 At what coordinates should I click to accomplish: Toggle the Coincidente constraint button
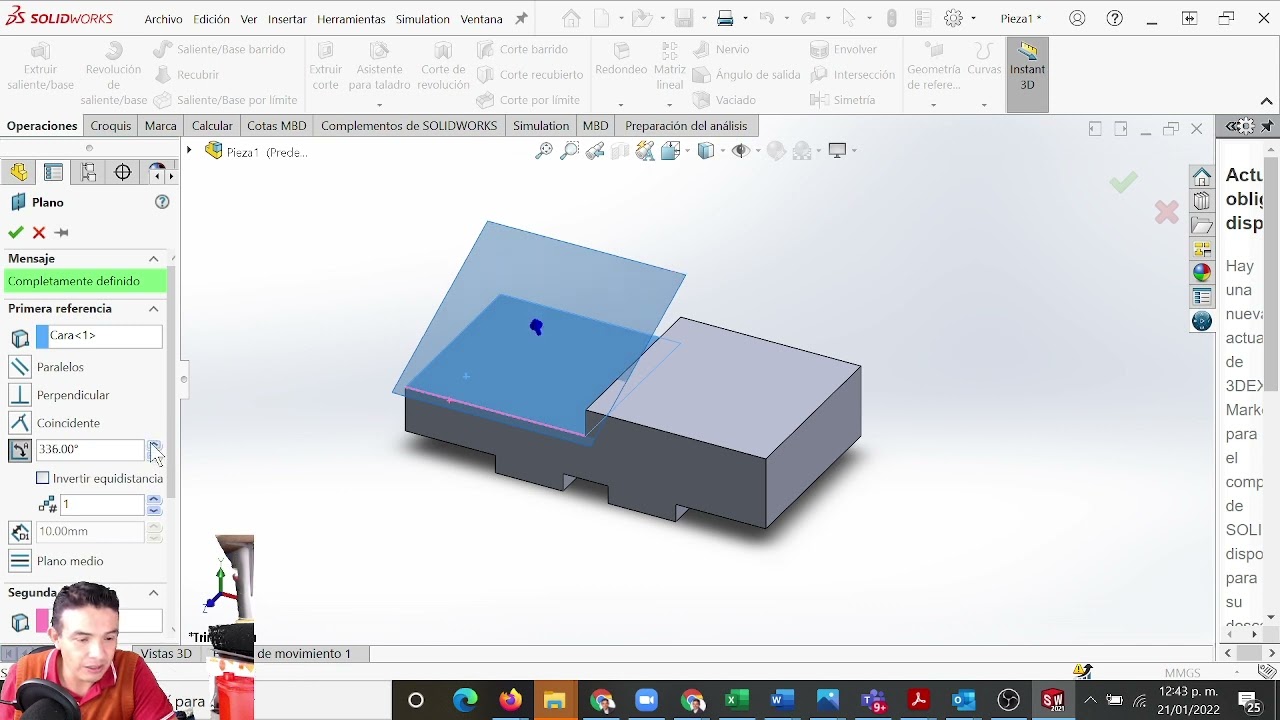pyautogui.click(x=20, y=423)
